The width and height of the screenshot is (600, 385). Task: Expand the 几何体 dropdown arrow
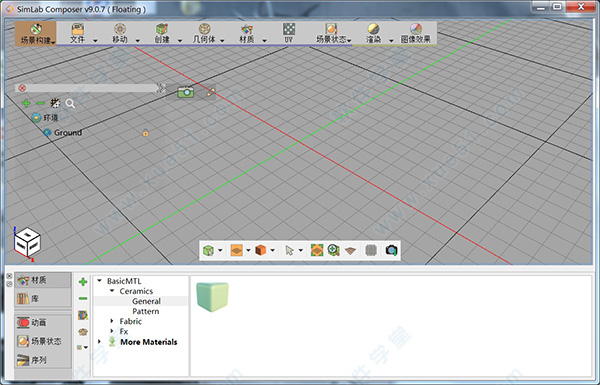point(222,40)
